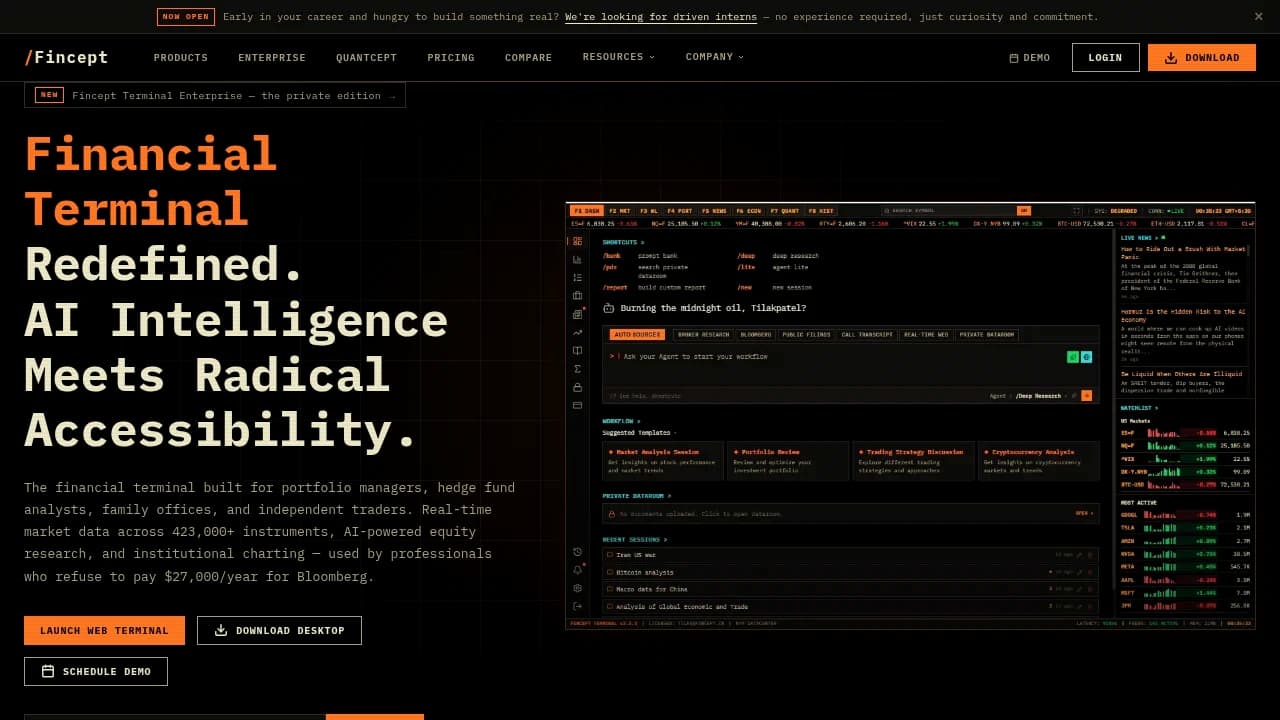Open the Fincept Terminal Enterprise announcement
This screenshot has height=720, width=1280.
[215, 95]
